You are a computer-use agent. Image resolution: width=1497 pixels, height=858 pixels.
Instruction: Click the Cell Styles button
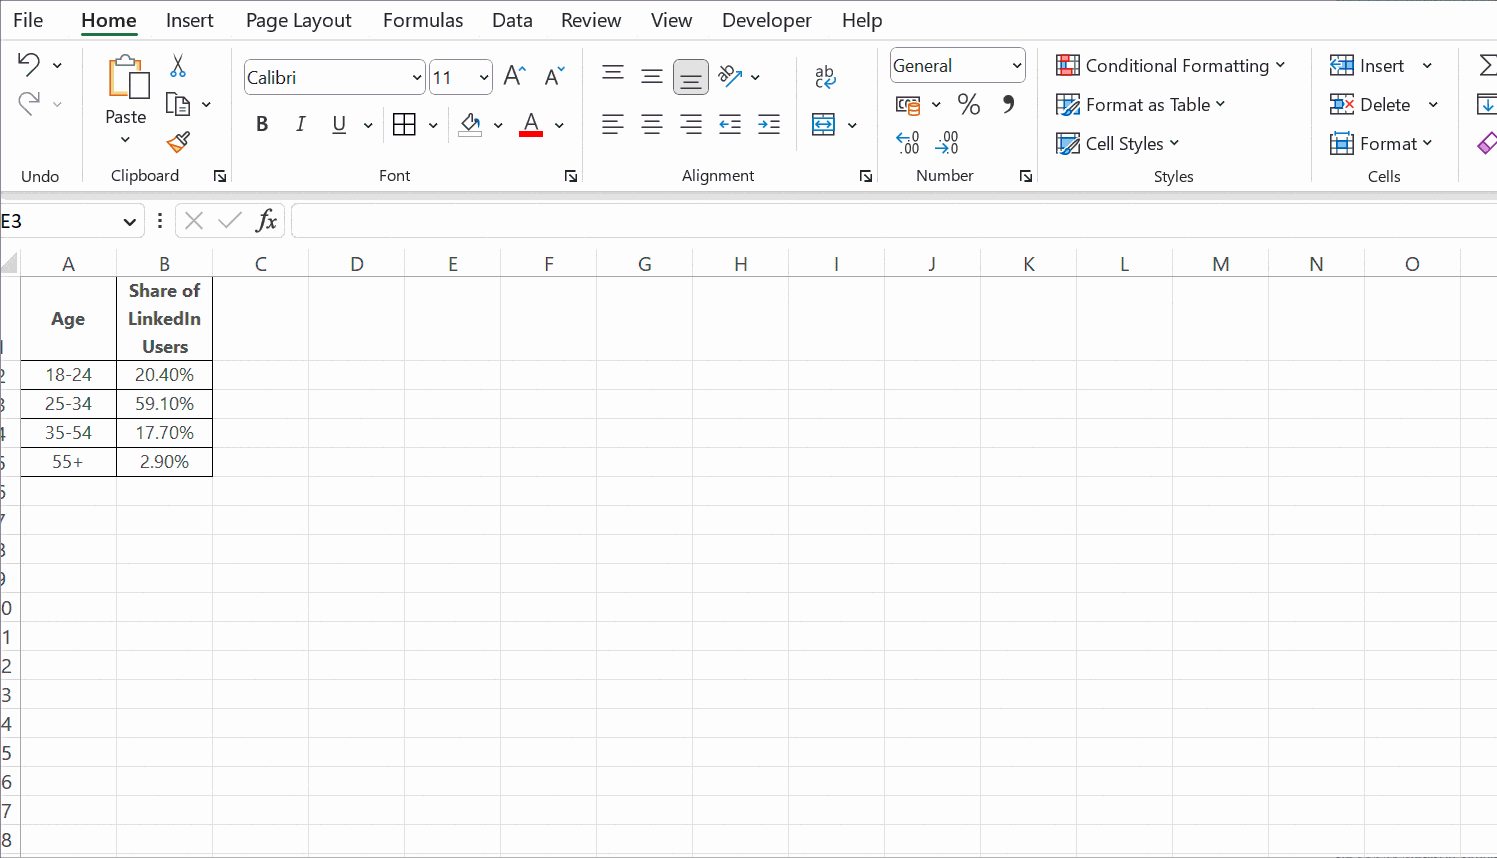coord(1119,144)
